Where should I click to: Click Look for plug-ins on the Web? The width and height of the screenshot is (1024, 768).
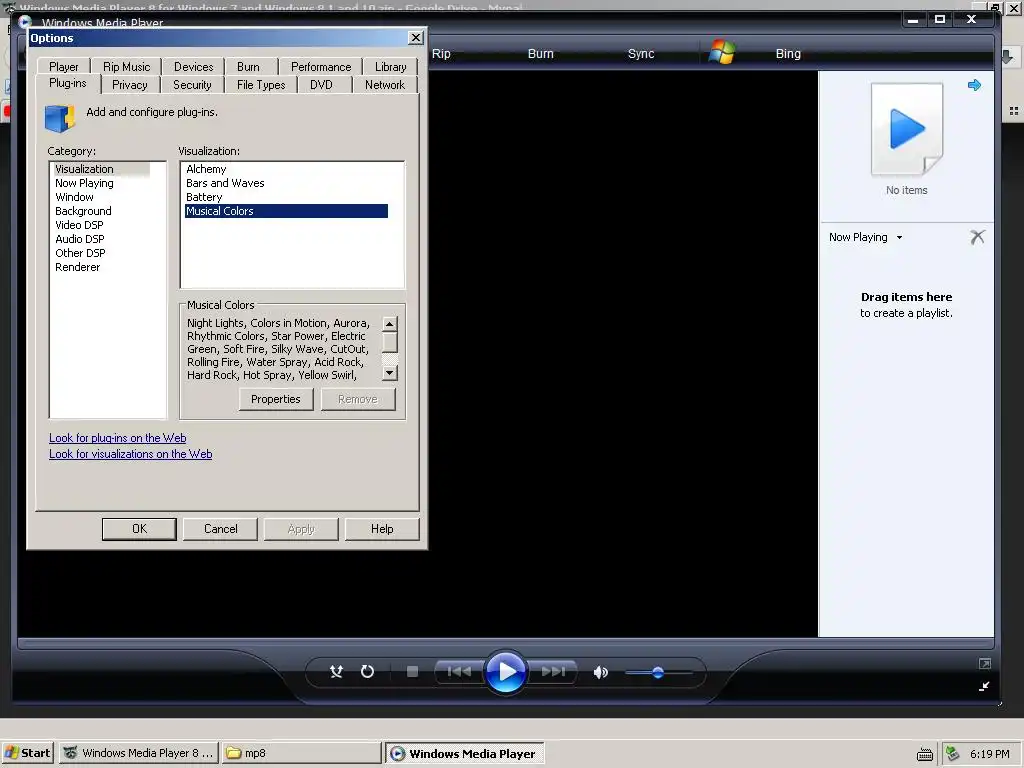tap(118, 438)
